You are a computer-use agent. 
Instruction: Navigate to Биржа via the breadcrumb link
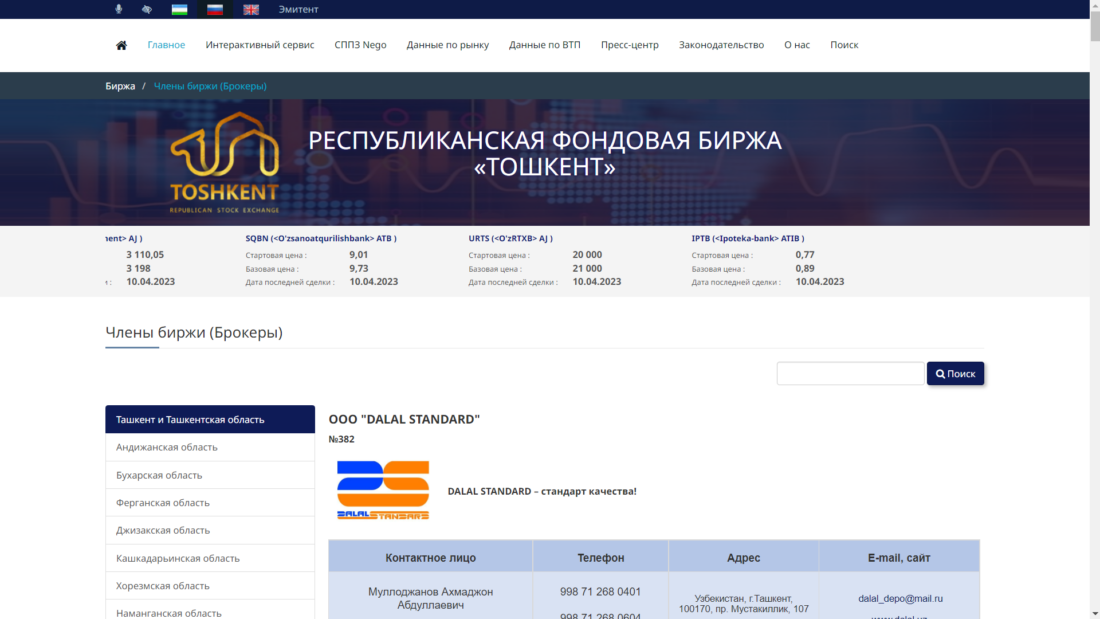(122, 86)
